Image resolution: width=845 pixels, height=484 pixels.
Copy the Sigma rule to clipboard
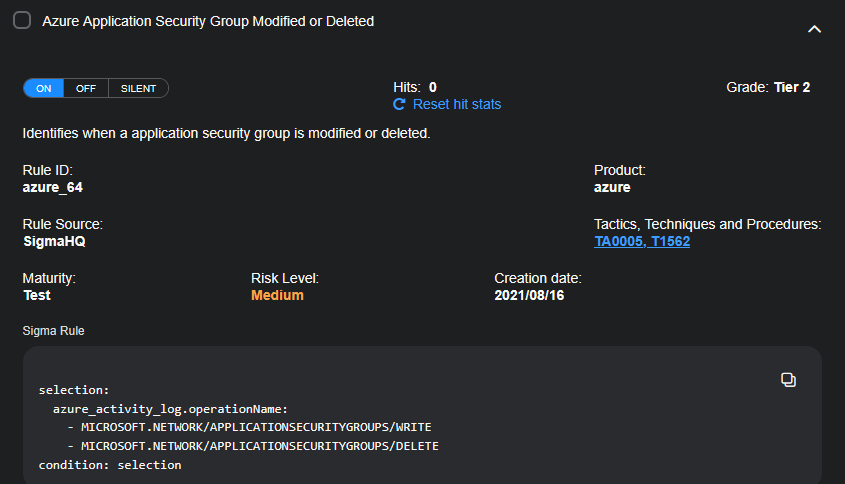[x=788, y=379]
